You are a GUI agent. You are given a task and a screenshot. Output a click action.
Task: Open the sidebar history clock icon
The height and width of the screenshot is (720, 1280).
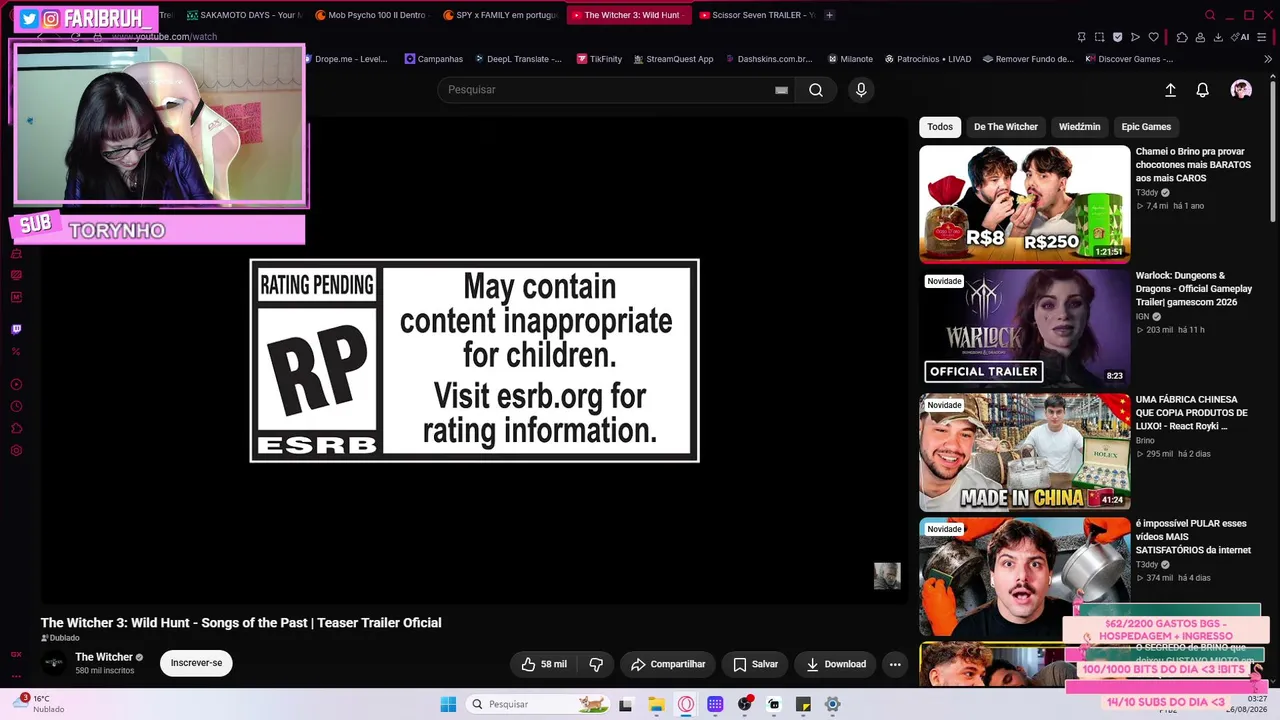(x=16, y=406)
